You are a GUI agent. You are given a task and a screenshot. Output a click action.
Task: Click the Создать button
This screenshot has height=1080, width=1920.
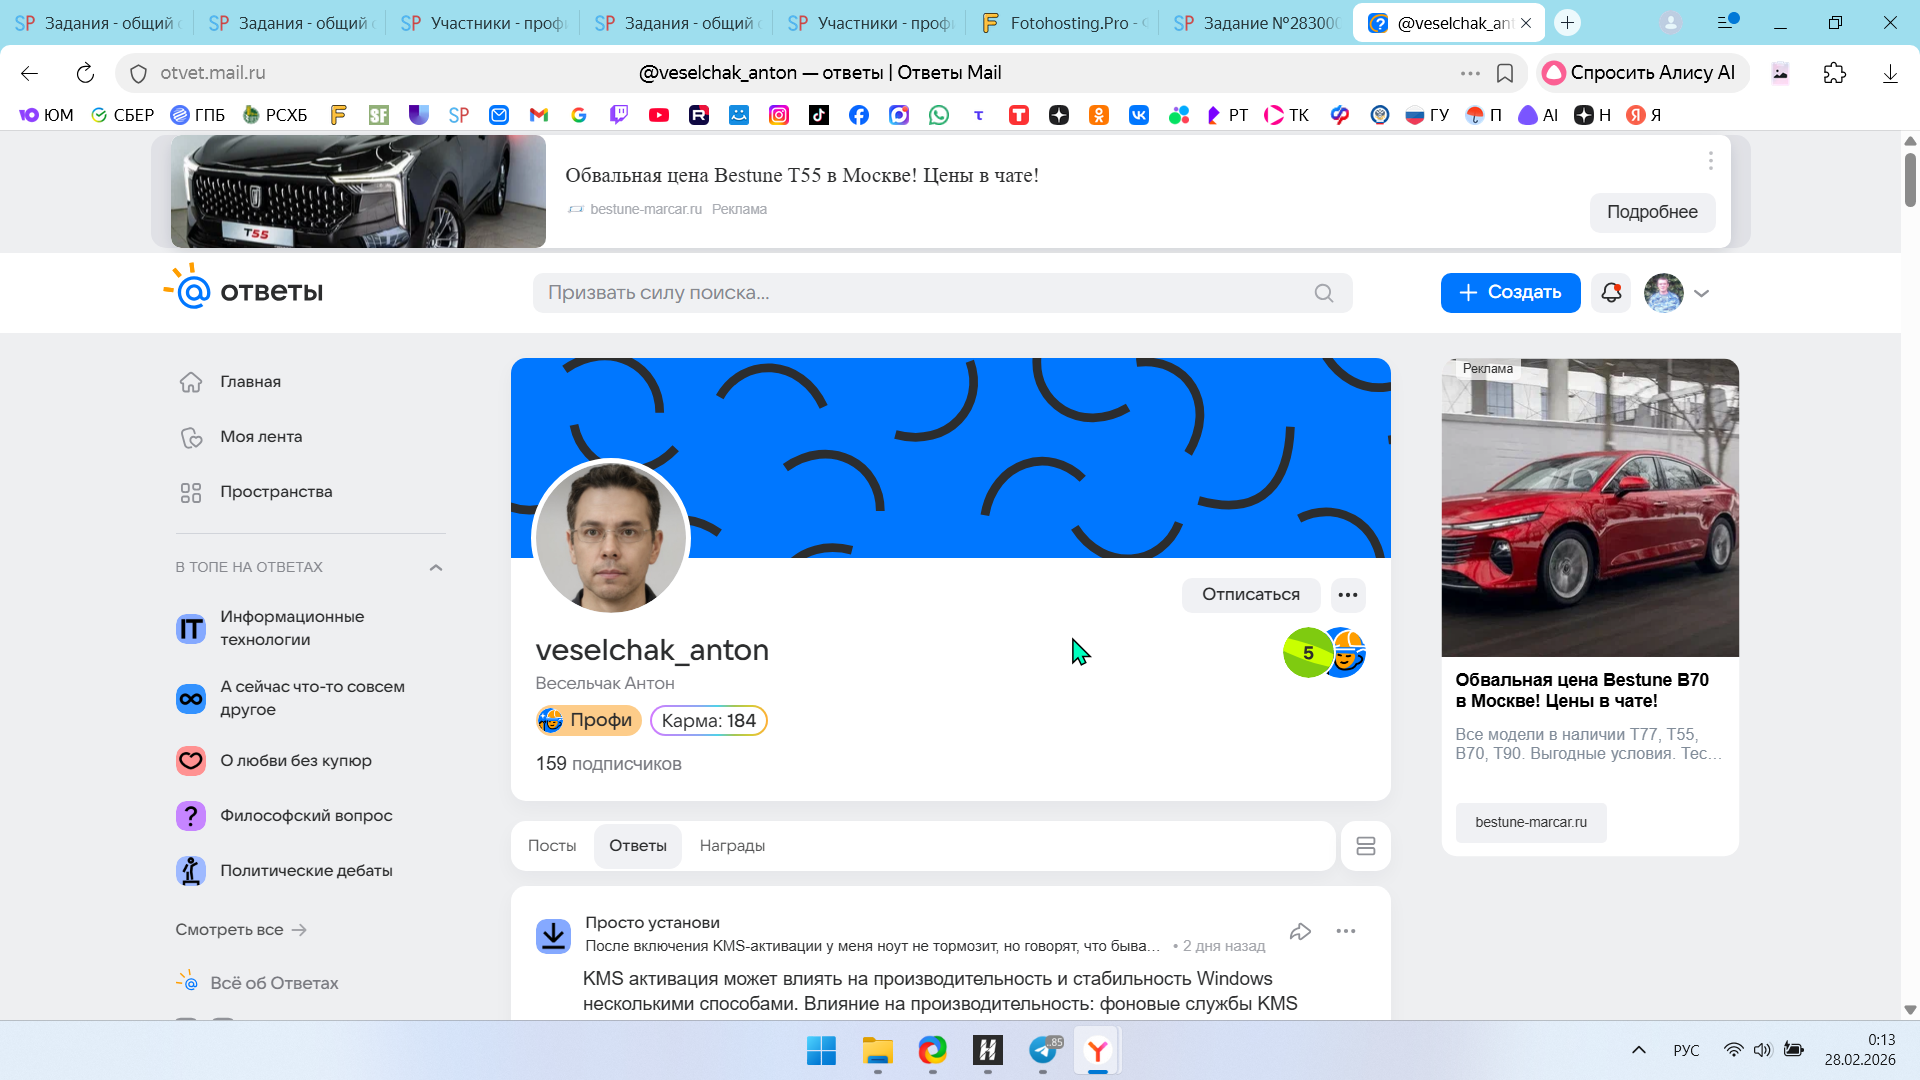1510,293
